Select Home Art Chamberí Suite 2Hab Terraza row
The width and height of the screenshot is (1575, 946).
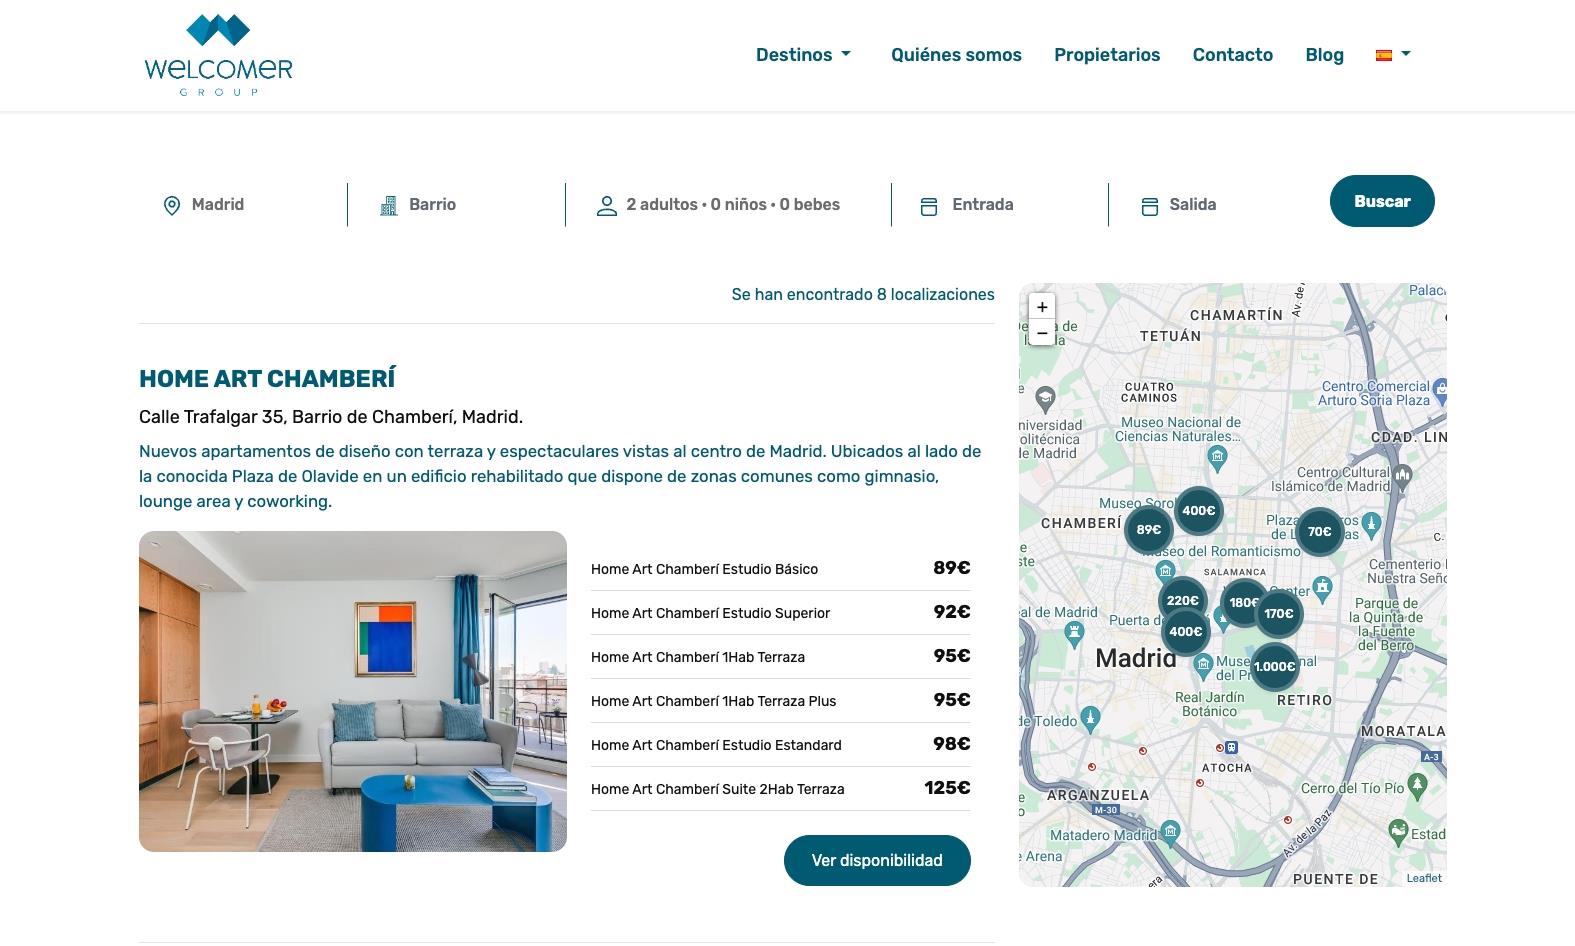[x=781, y=788]
